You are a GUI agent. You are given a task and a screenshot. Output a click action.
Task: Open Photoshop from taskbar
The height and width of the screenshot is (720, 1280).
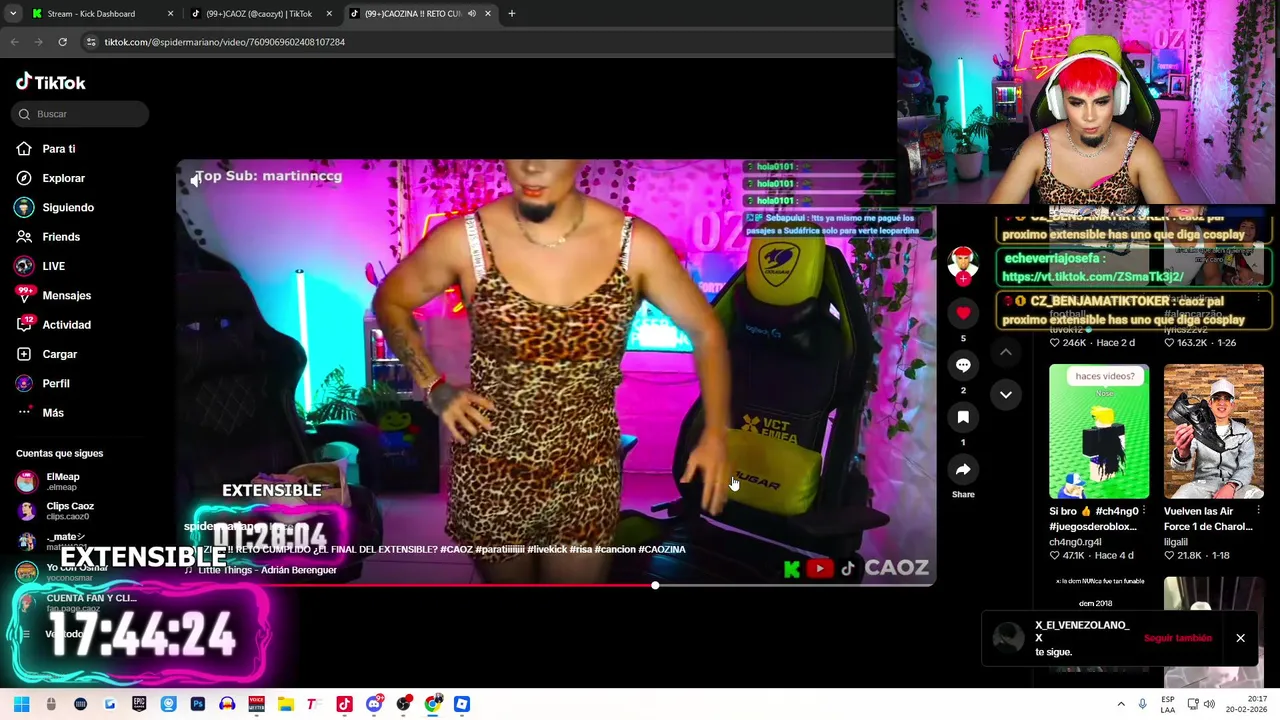(x=197, y=704)
